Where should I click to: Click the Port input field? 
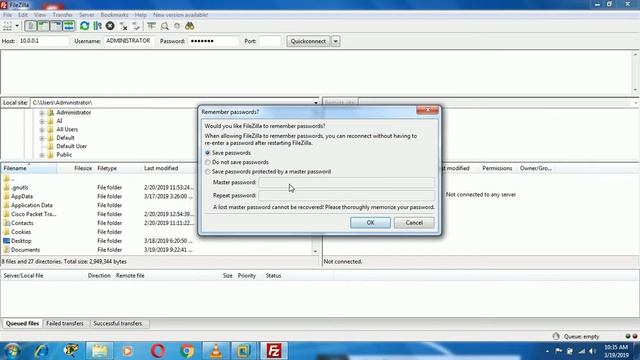click(270, 41)
